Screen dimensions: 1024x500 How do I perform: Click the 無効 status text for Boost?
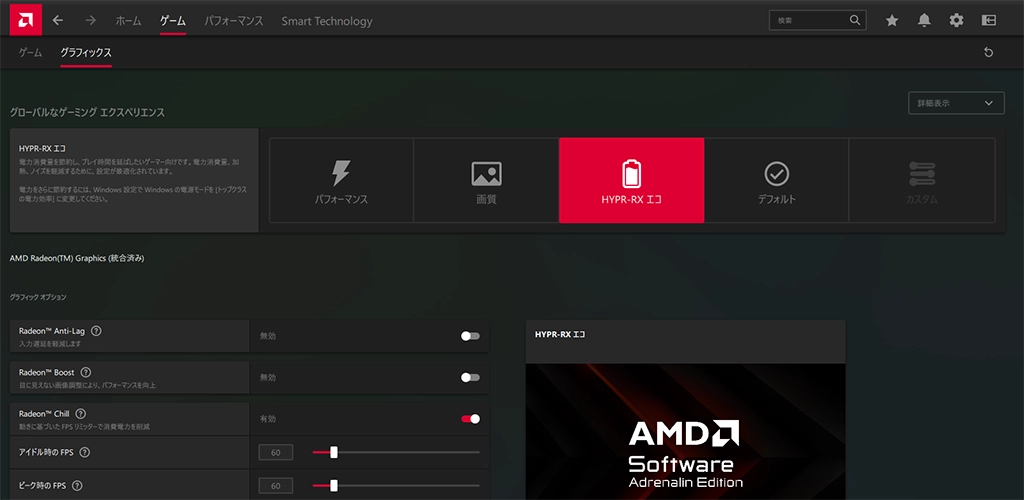click(x=268, y=377)
